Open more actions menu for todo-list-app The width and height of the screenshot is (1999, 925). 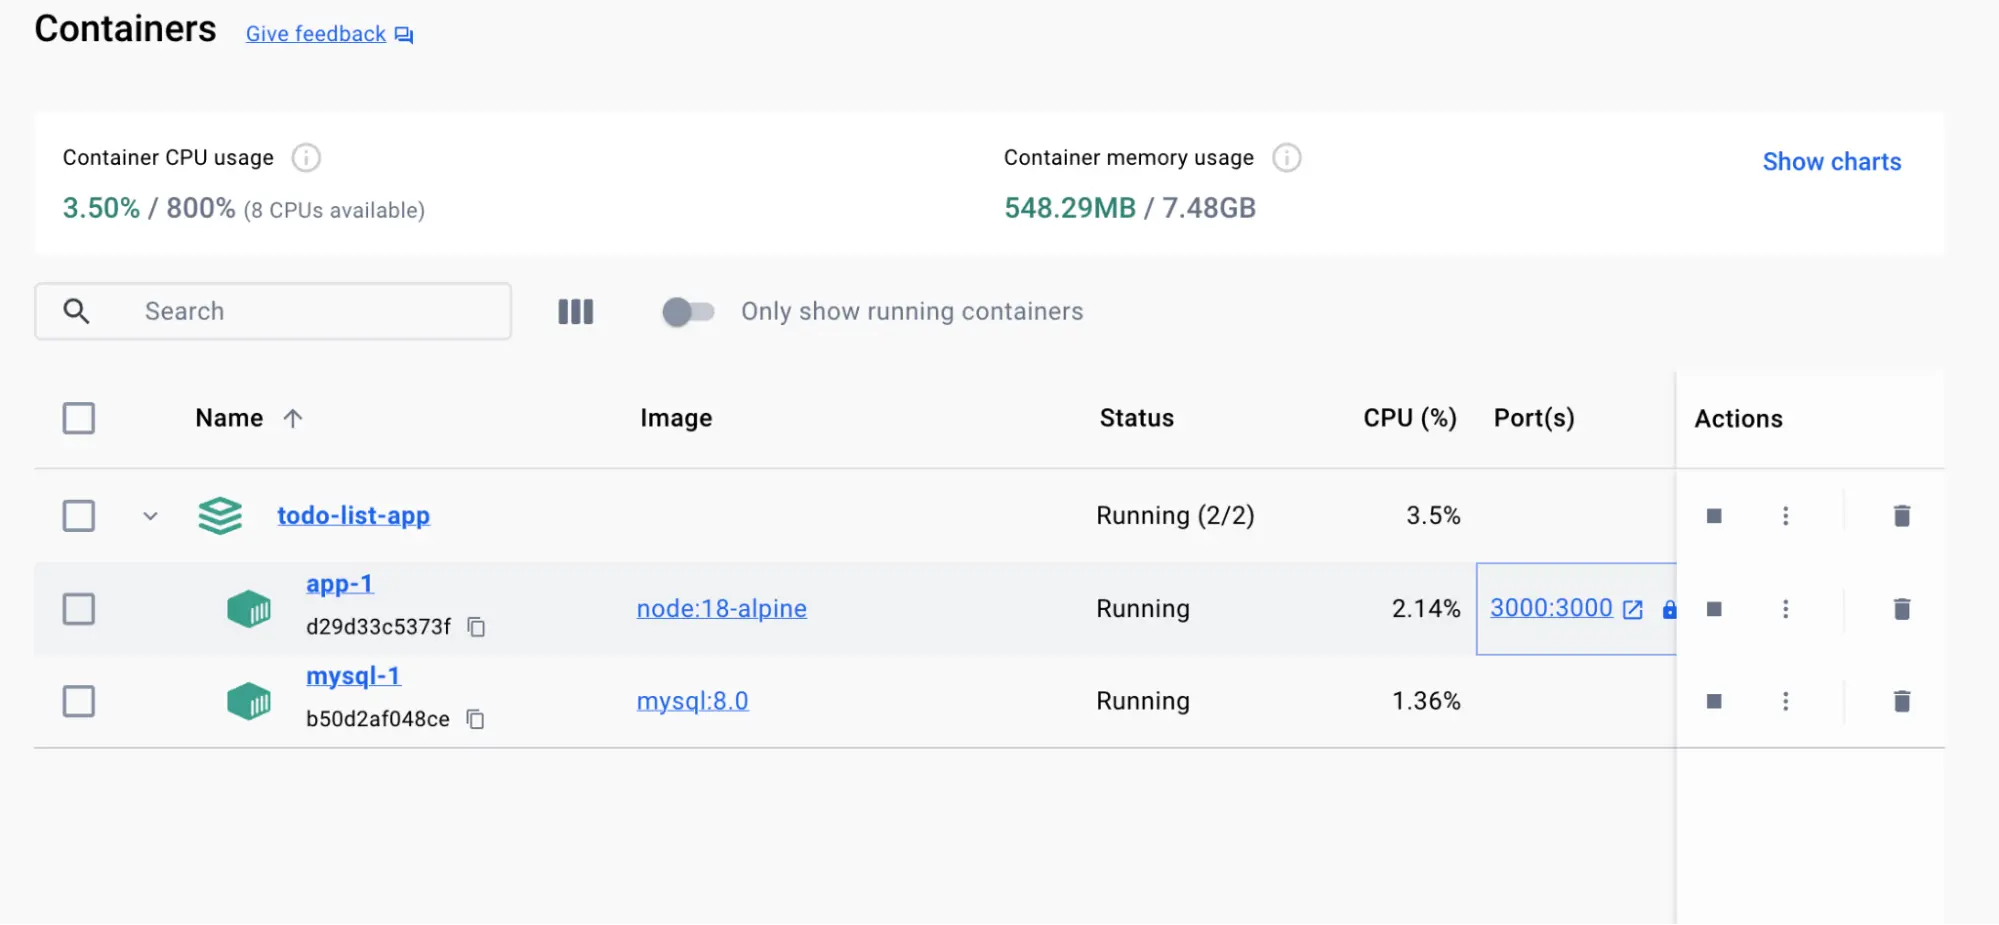(1786, 515)
